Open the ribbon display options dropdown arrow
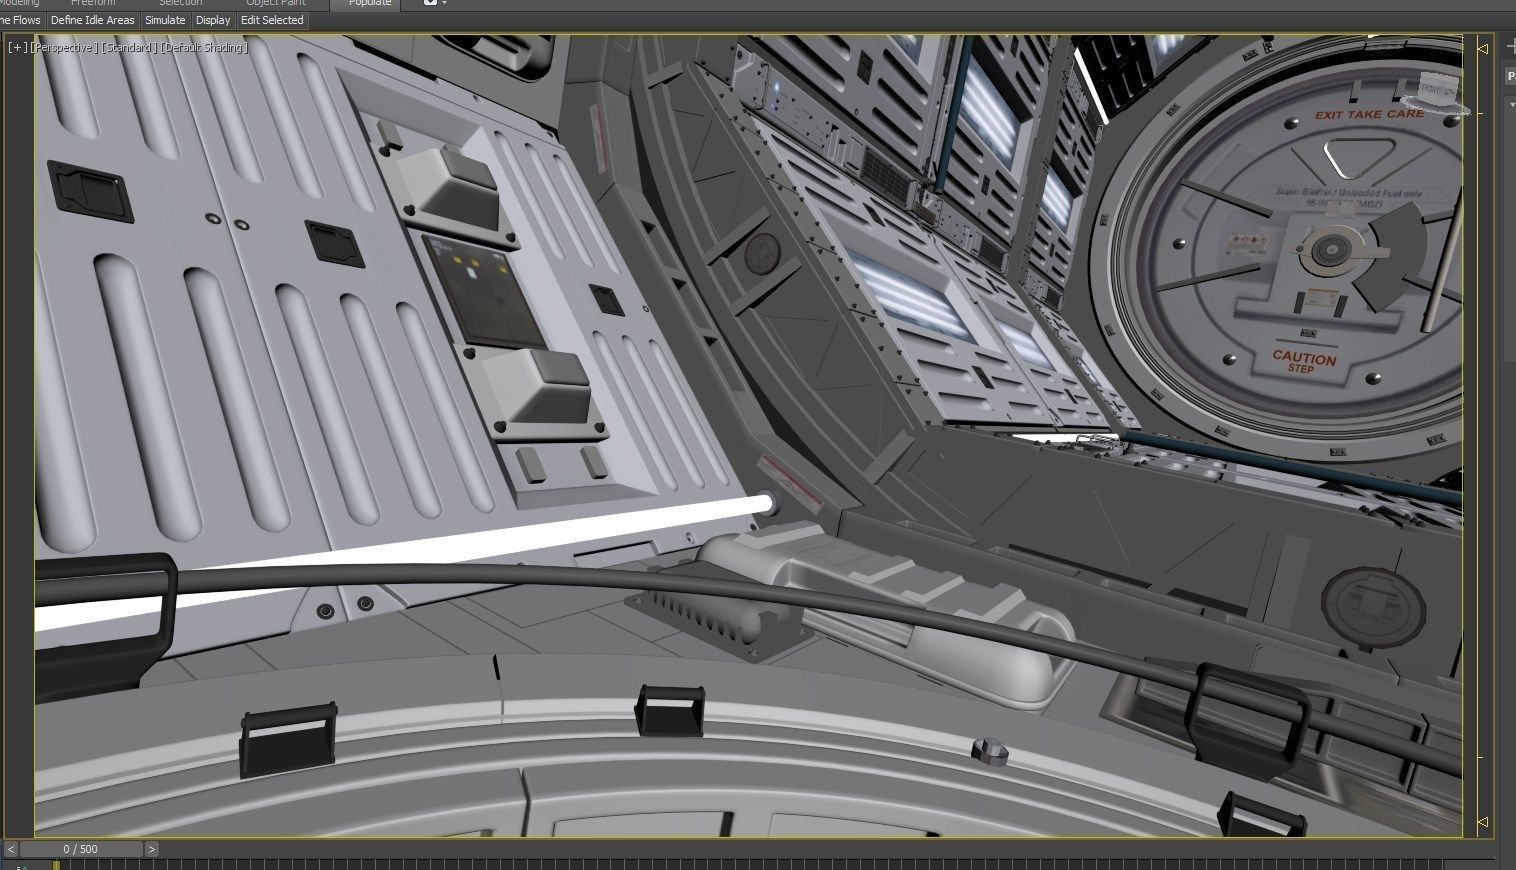The image size is (1516, 870). click(444, 4)
